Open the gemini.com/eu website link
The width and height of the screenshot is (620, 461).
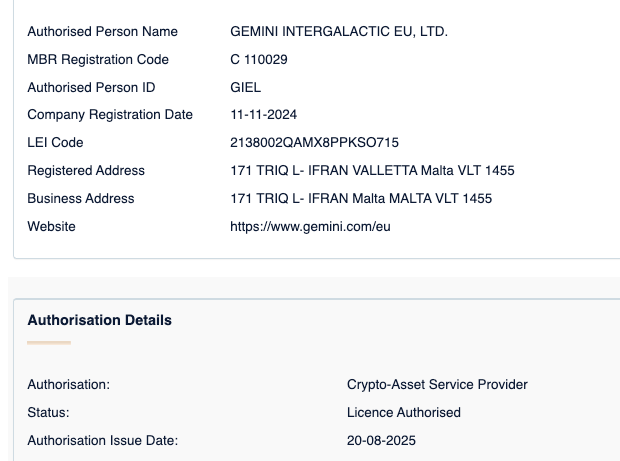[x=310, y=227]
